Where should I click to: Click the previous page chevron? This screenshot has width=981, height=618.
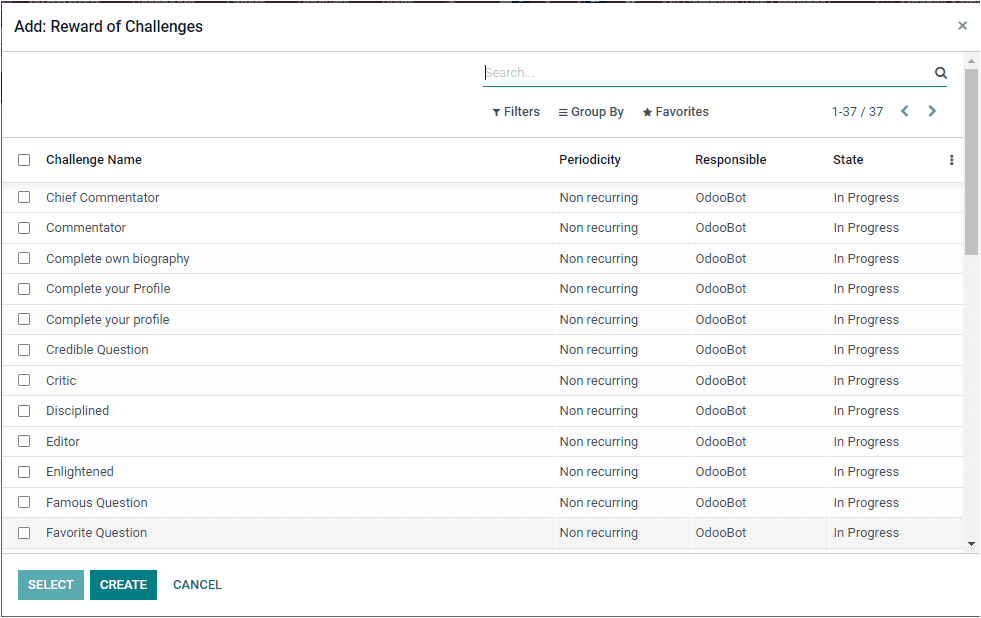tap(904, 111)
